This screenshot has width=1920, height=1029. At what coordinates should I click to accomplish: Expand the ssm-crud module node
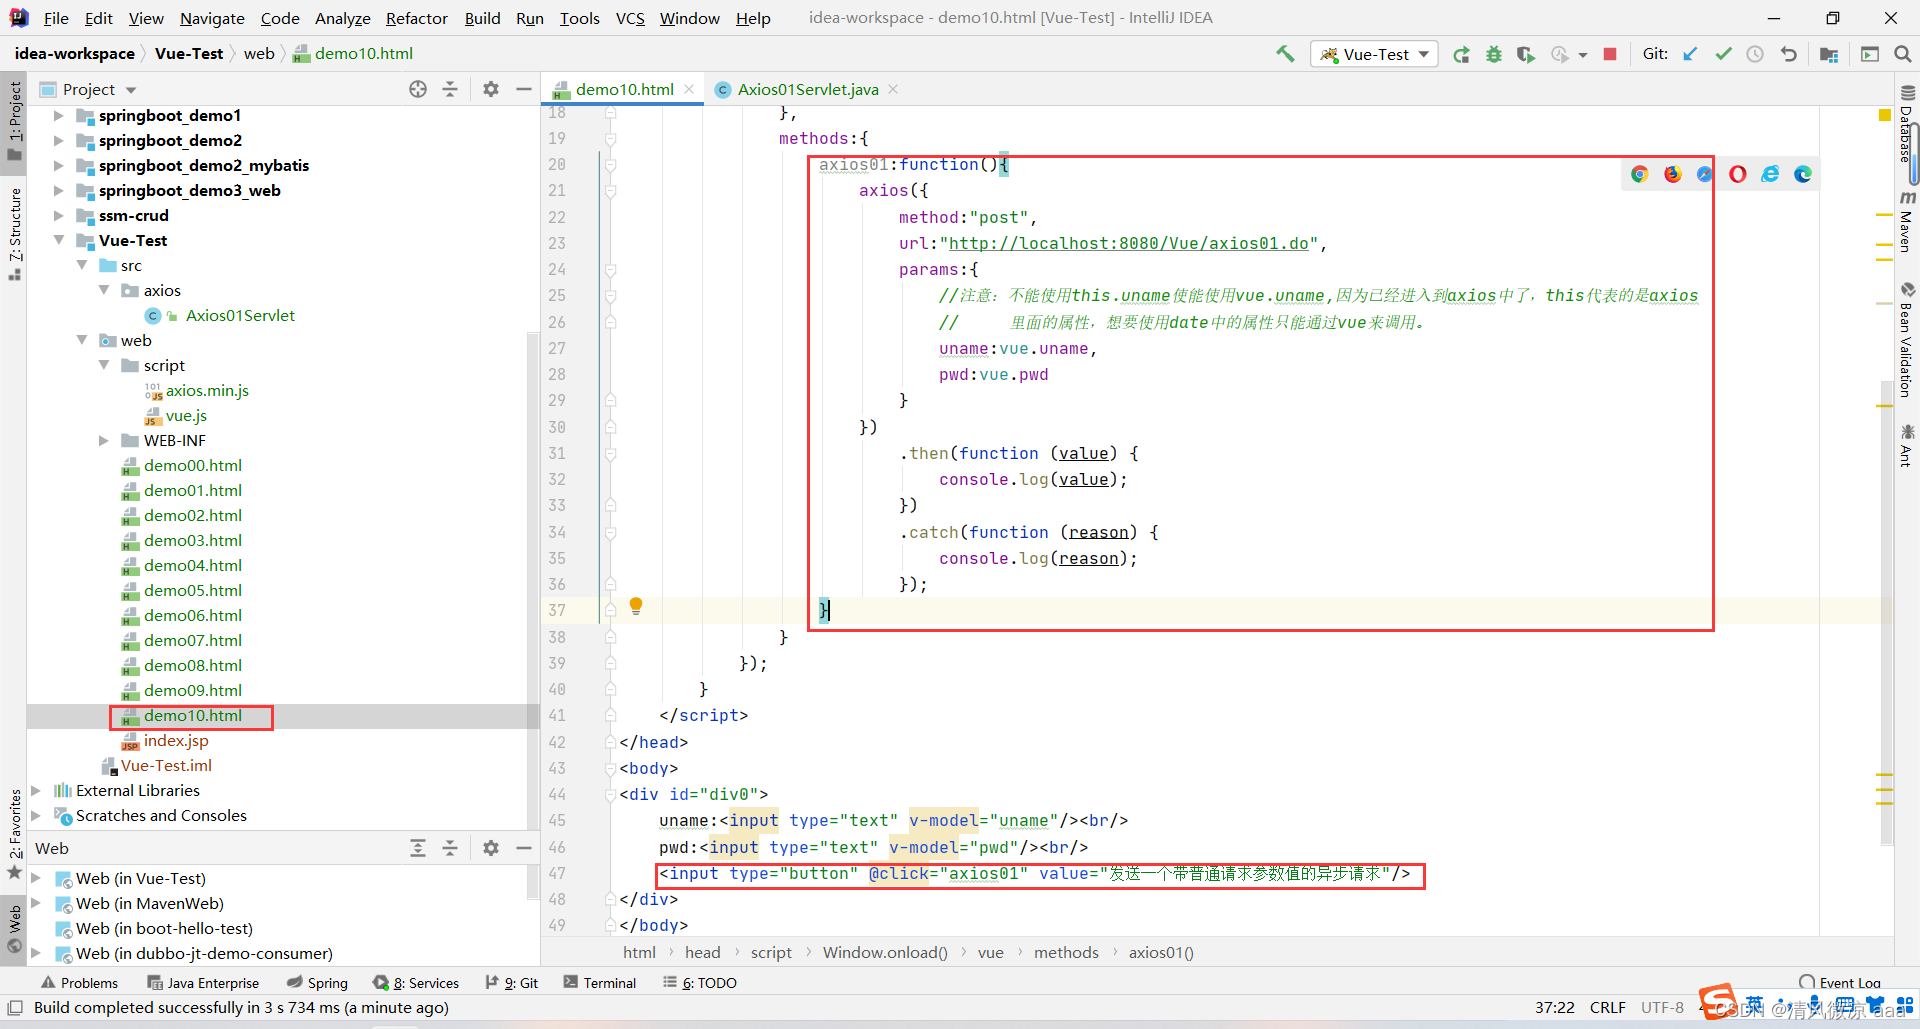coord(58,216)
